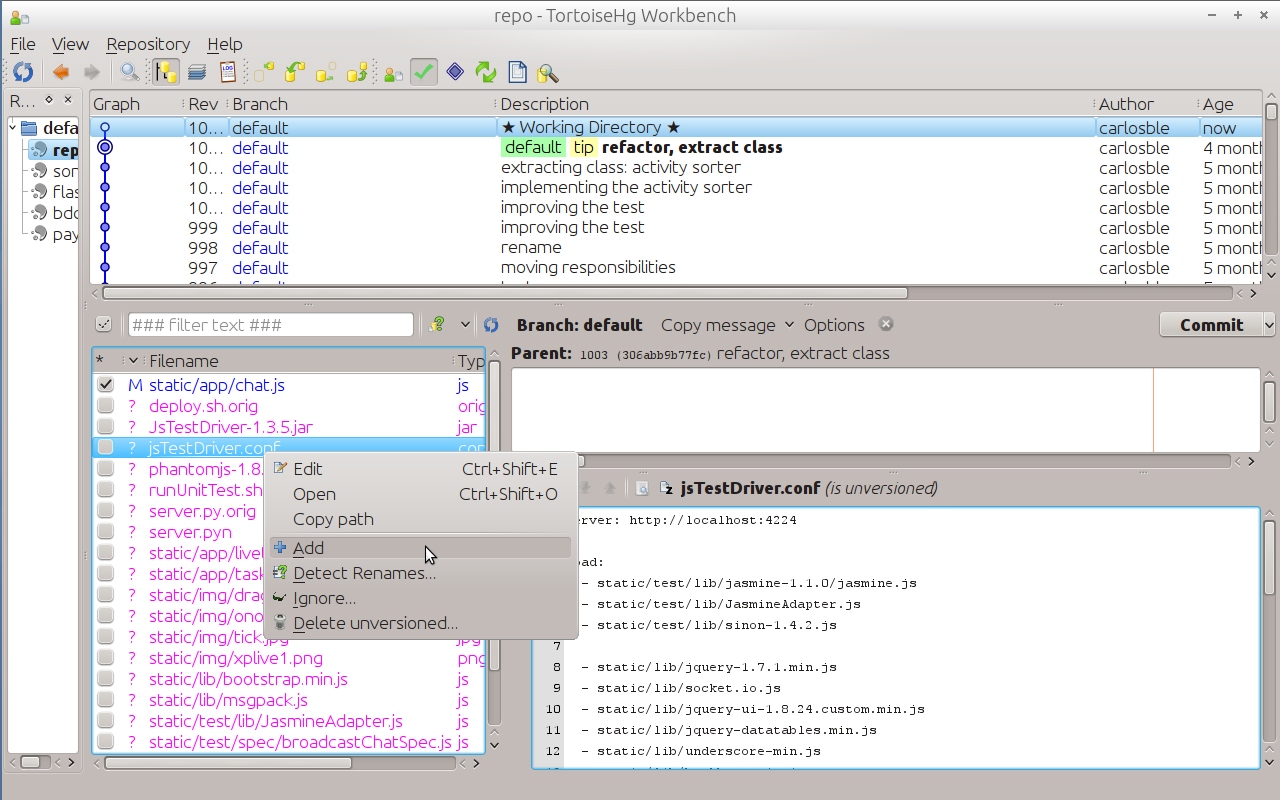Show the LOG clipboard icon
Viewport: 1280px width, 800px height.
pos(228,72)
